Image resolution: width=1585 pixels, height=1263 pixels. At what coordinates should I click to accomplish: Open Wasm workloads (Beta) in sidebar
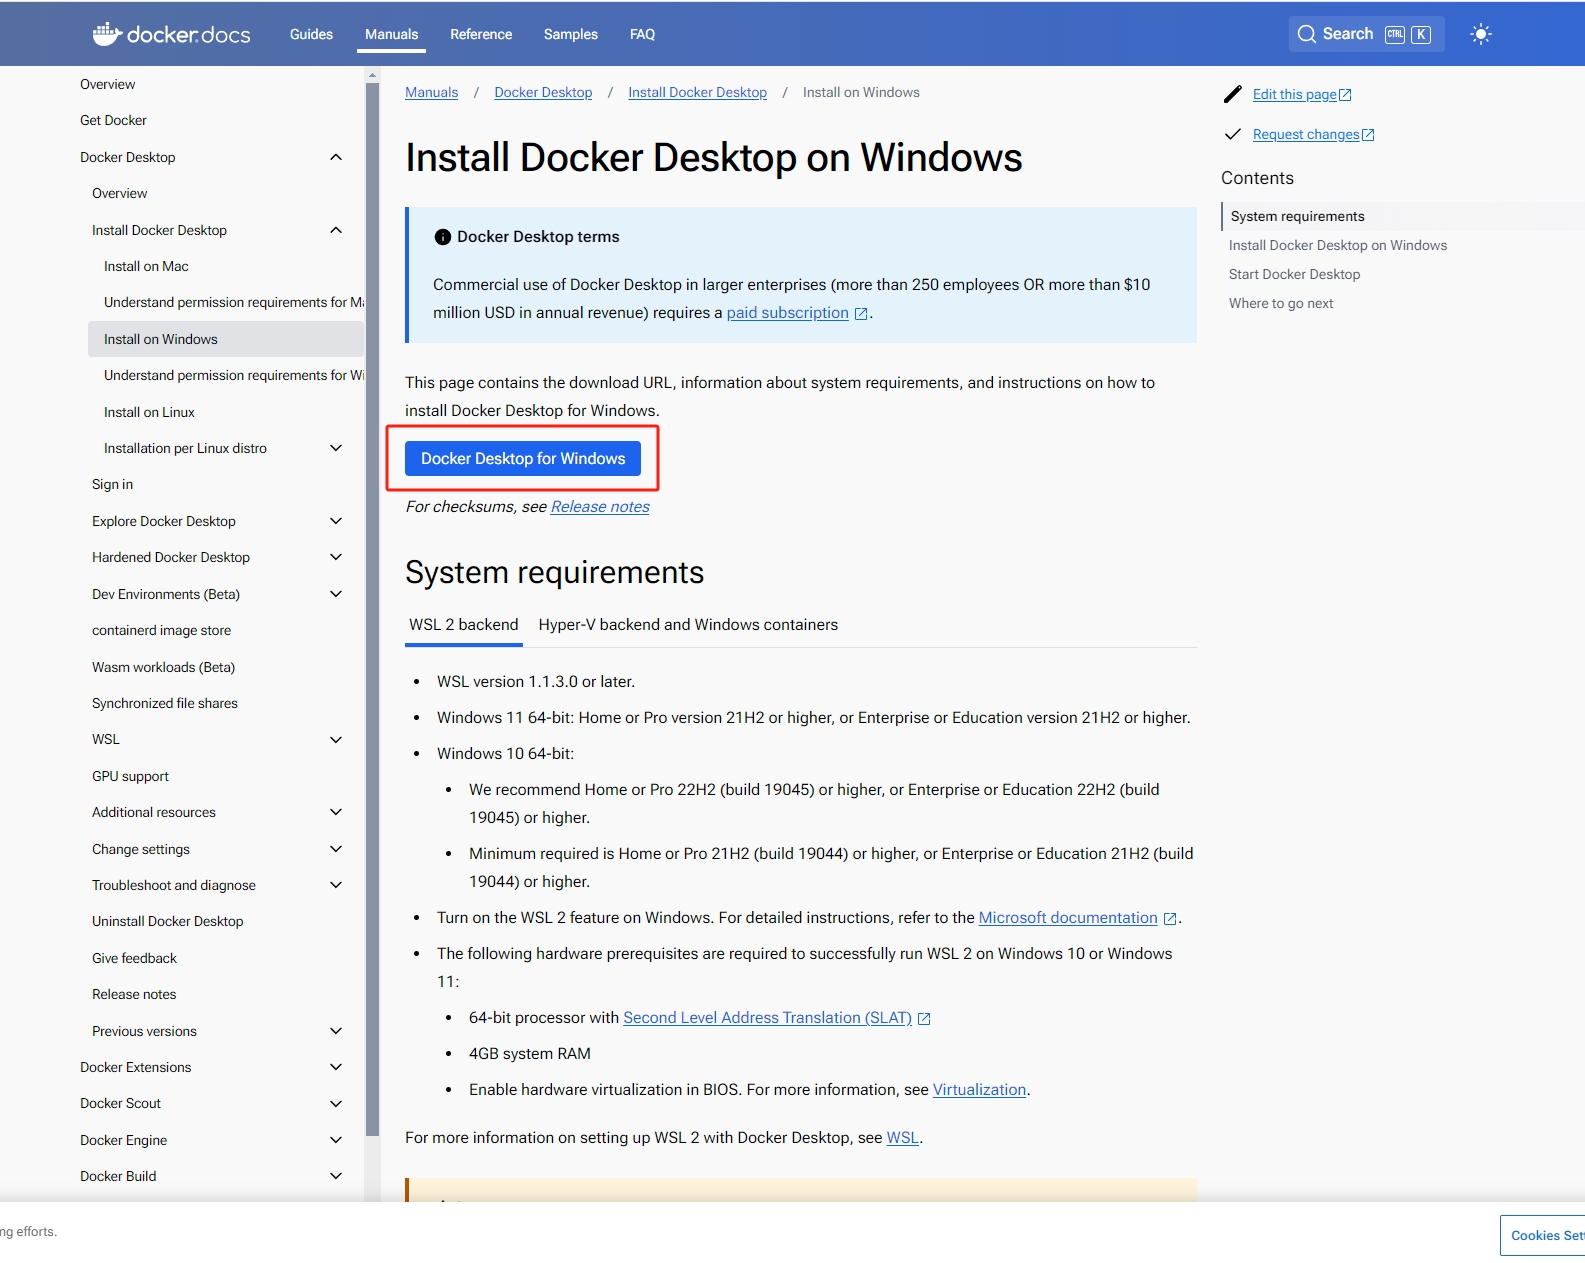tap(163, 667)
